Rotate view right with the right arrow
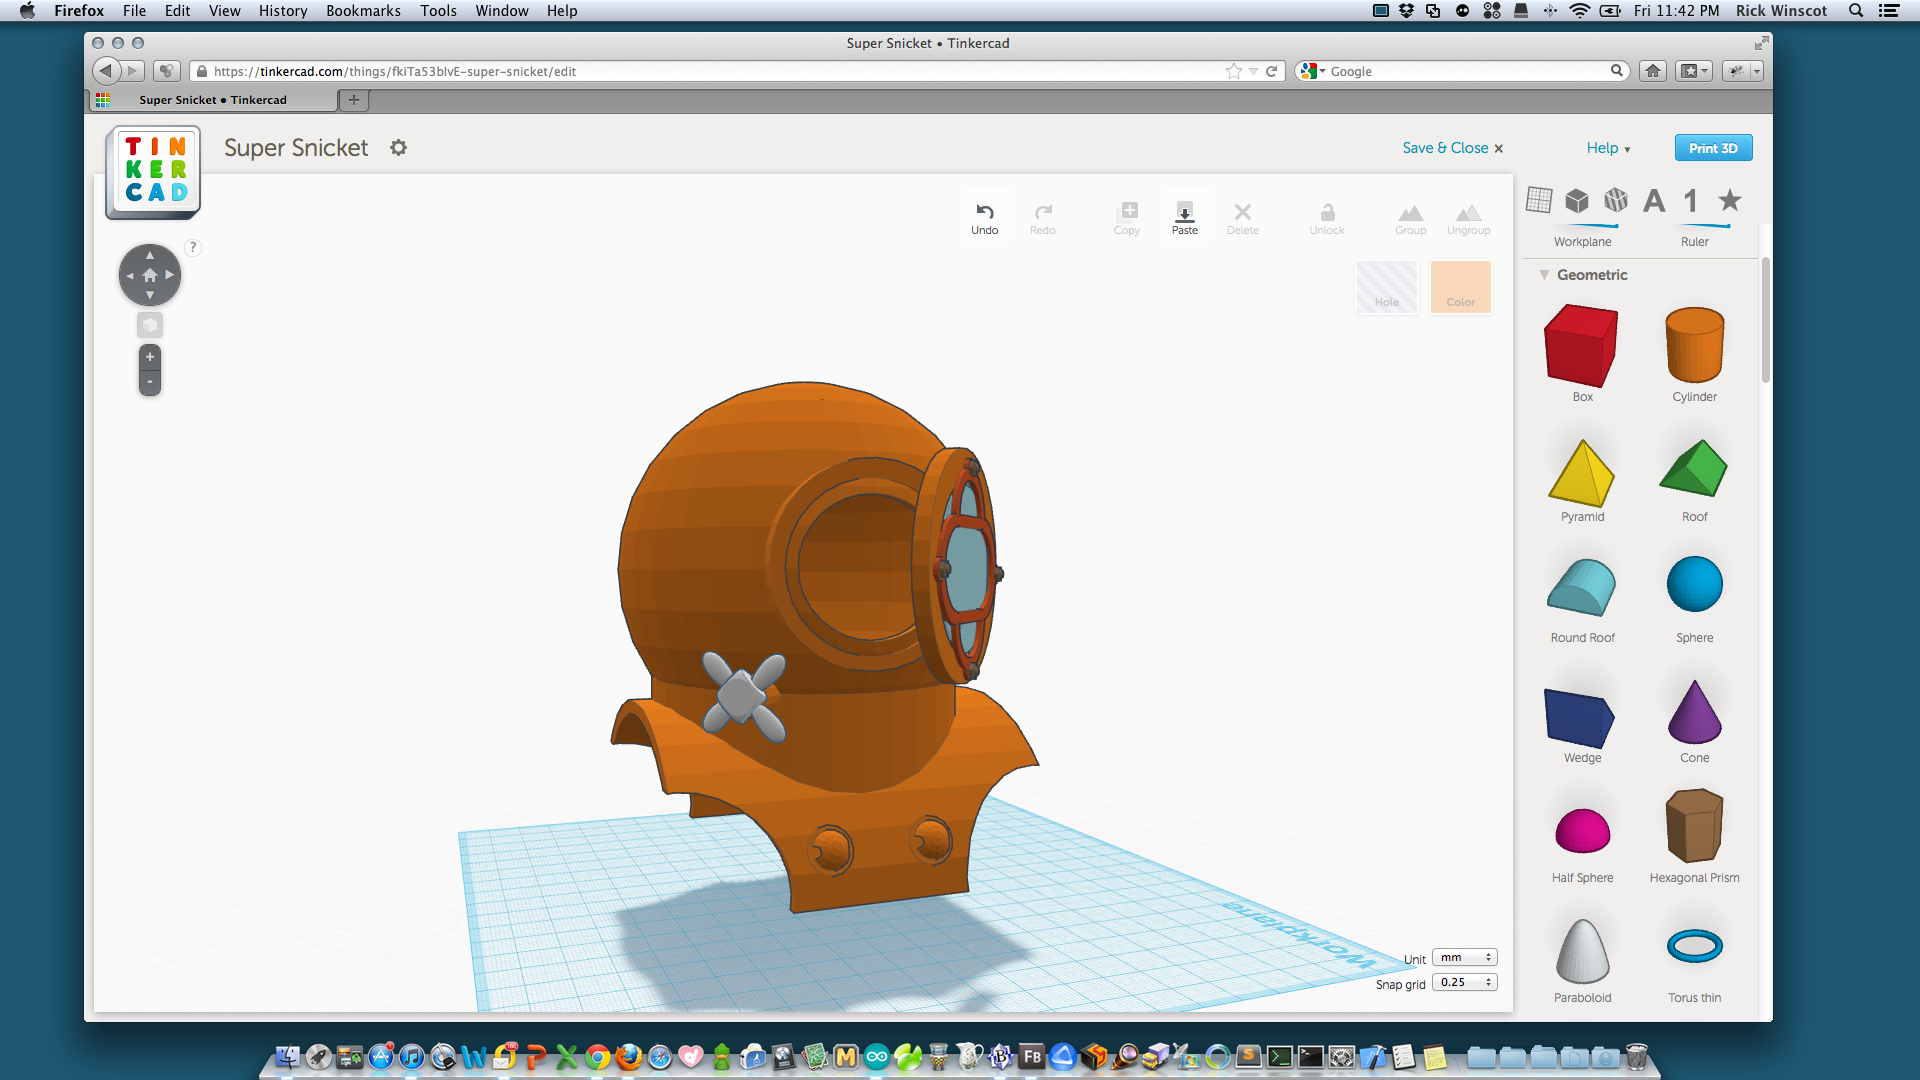1920x1080 pixels. (x=170, y=275)
